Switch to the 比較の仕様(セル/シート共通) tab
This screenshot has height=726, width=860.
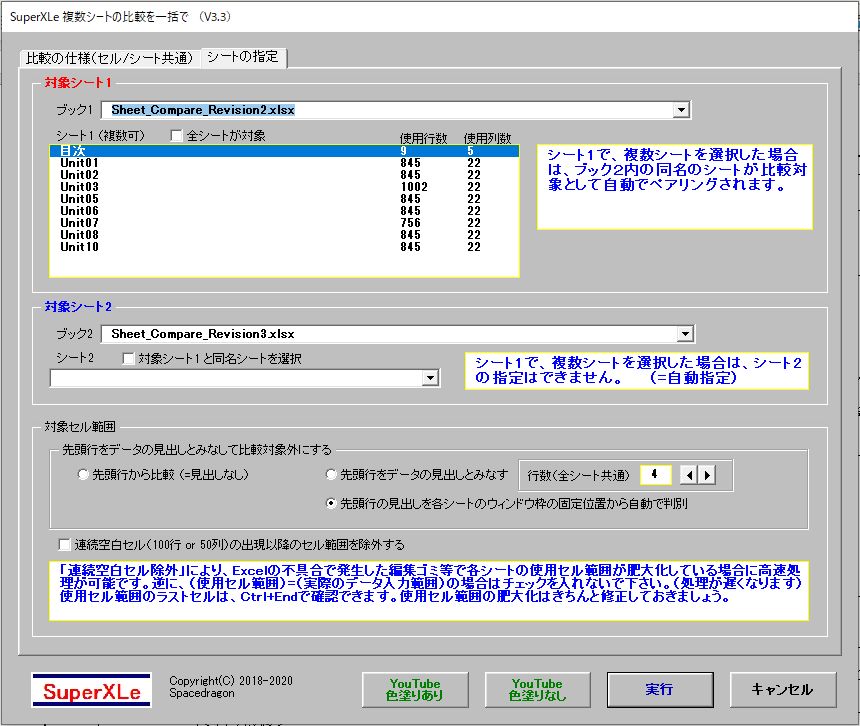click(110, 58)
